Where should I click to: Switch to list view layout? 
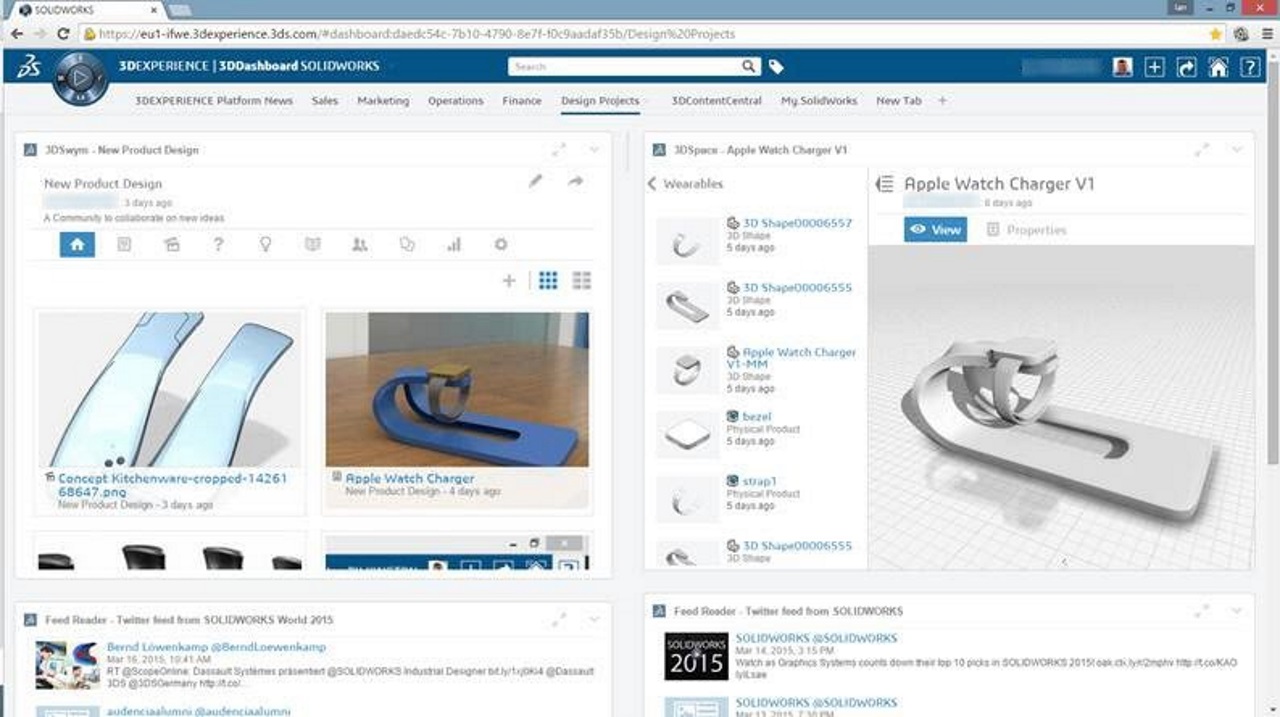(x=581, y=281)
